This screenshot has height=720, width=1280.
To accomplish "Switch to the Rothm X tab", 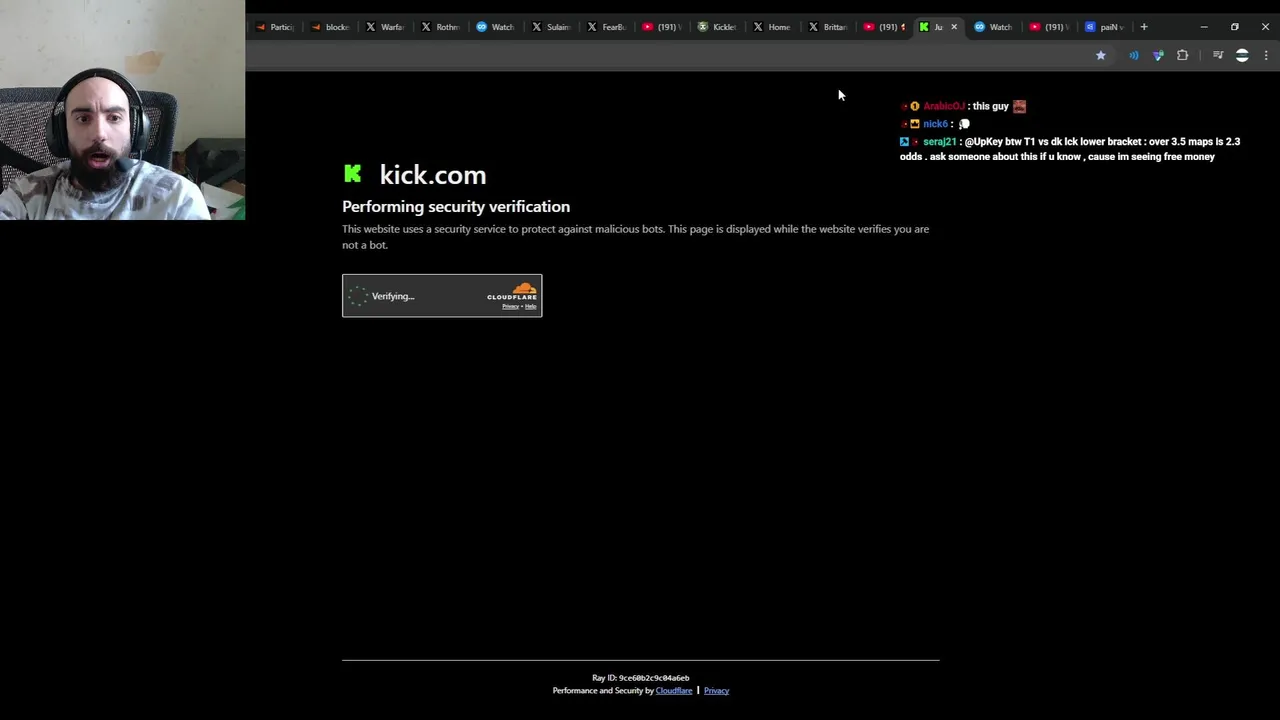I will tap(439, 27).
